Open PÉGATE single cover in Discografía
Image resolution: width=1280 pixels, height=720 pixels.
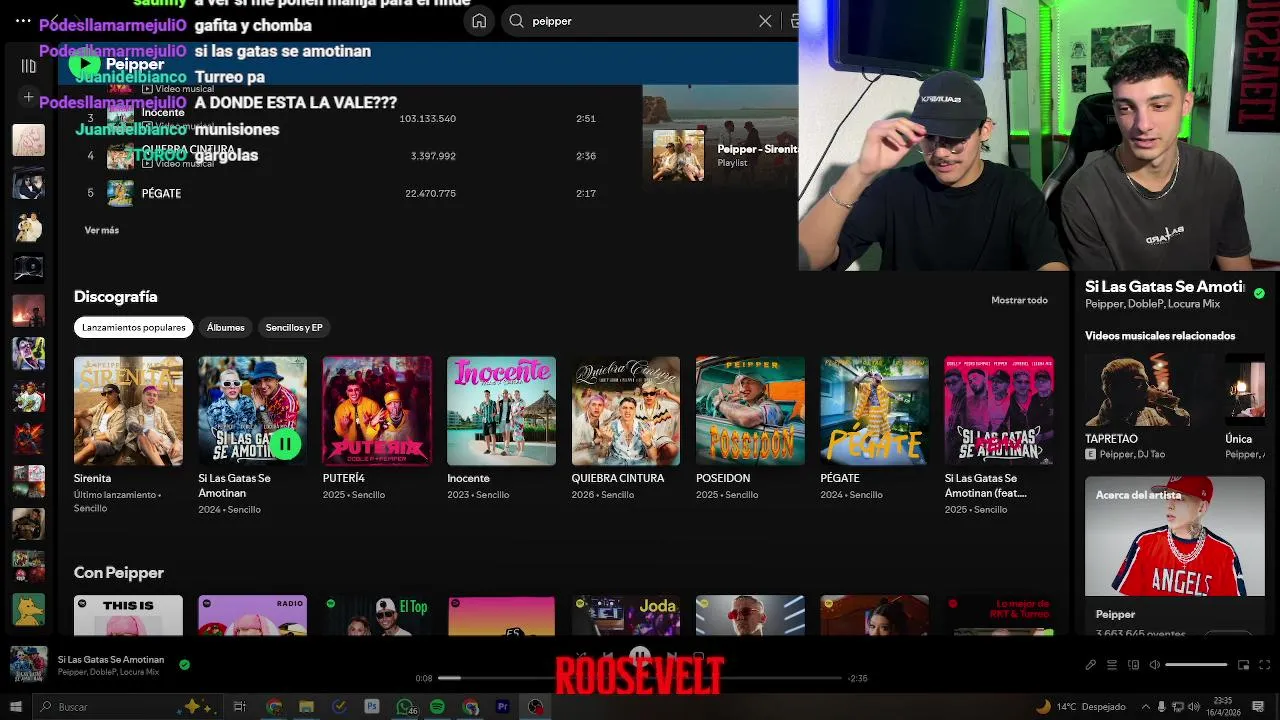(875, 411)
